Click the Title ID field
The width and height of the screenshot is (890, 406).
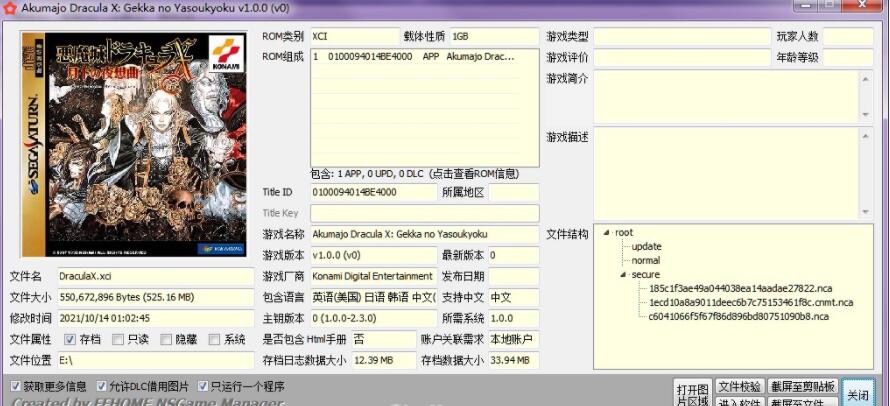(374, 192)
